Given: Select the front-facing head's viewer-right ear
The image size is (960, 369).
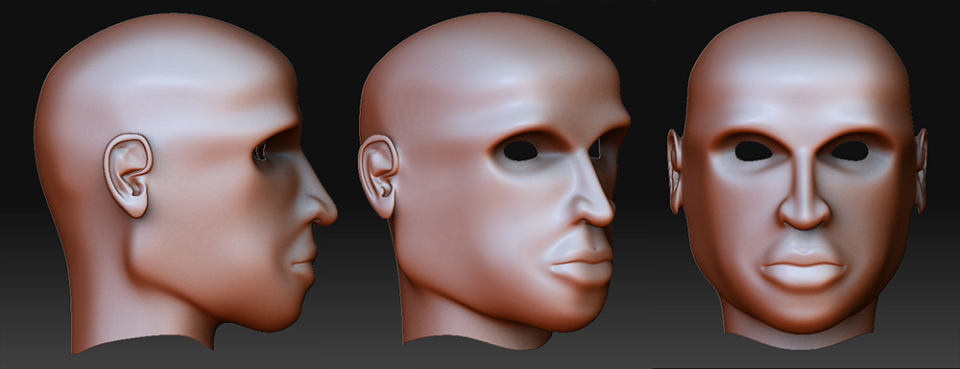Looking at the screenshot, I should coord(920,171).
